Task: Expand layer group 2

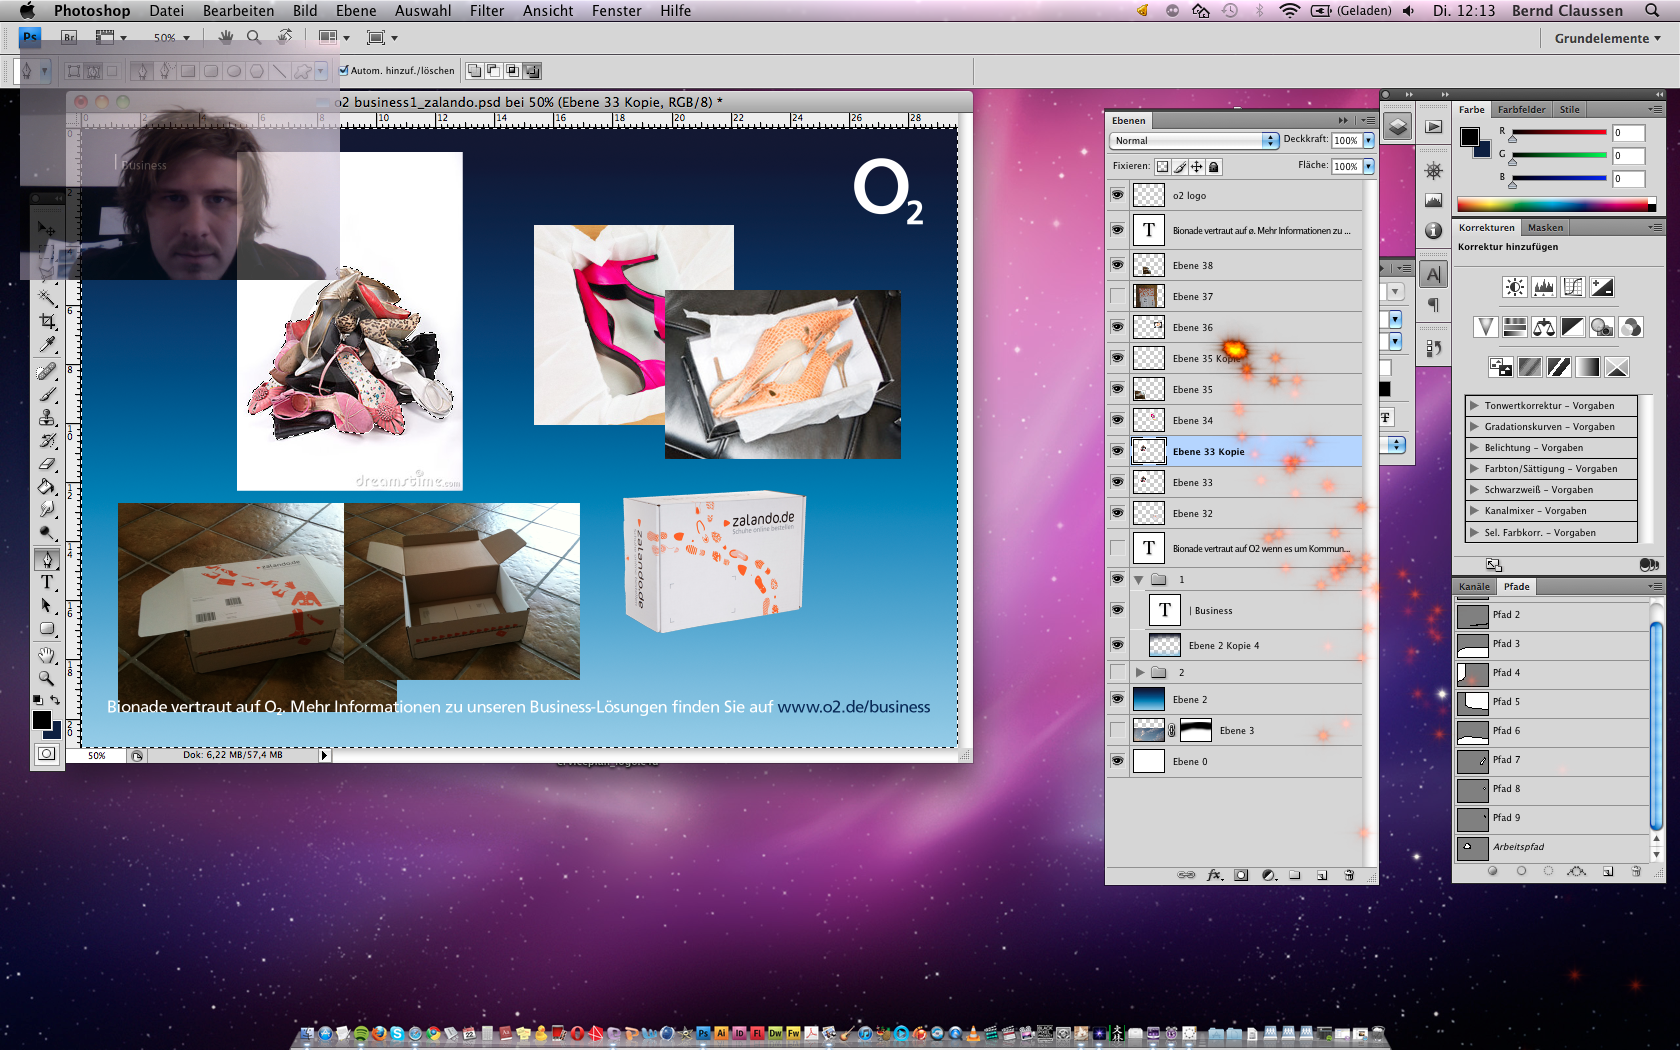Action: 1139,672
